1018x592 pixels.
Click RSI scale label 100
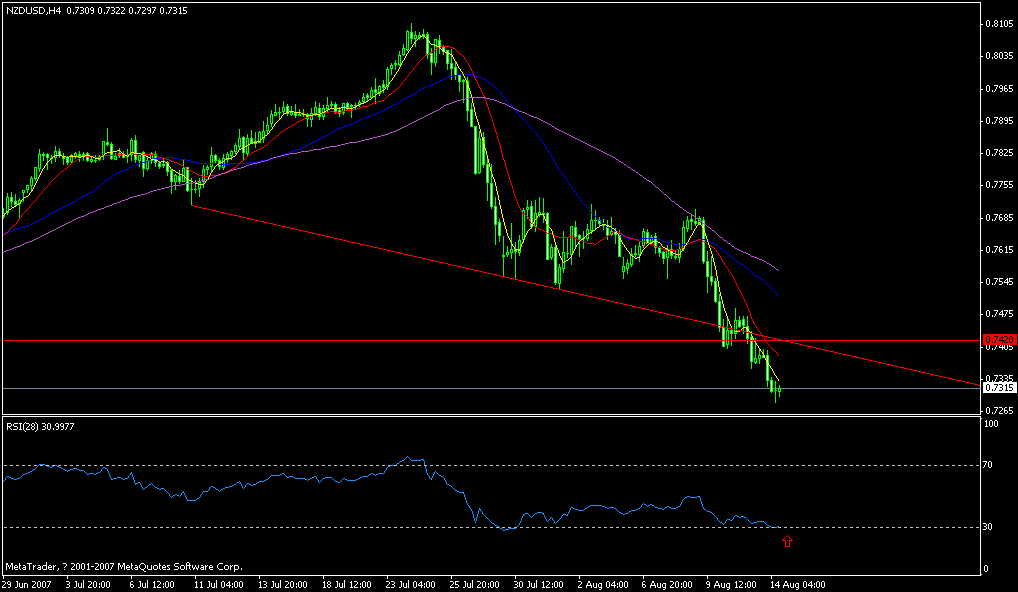pos(991,424)
